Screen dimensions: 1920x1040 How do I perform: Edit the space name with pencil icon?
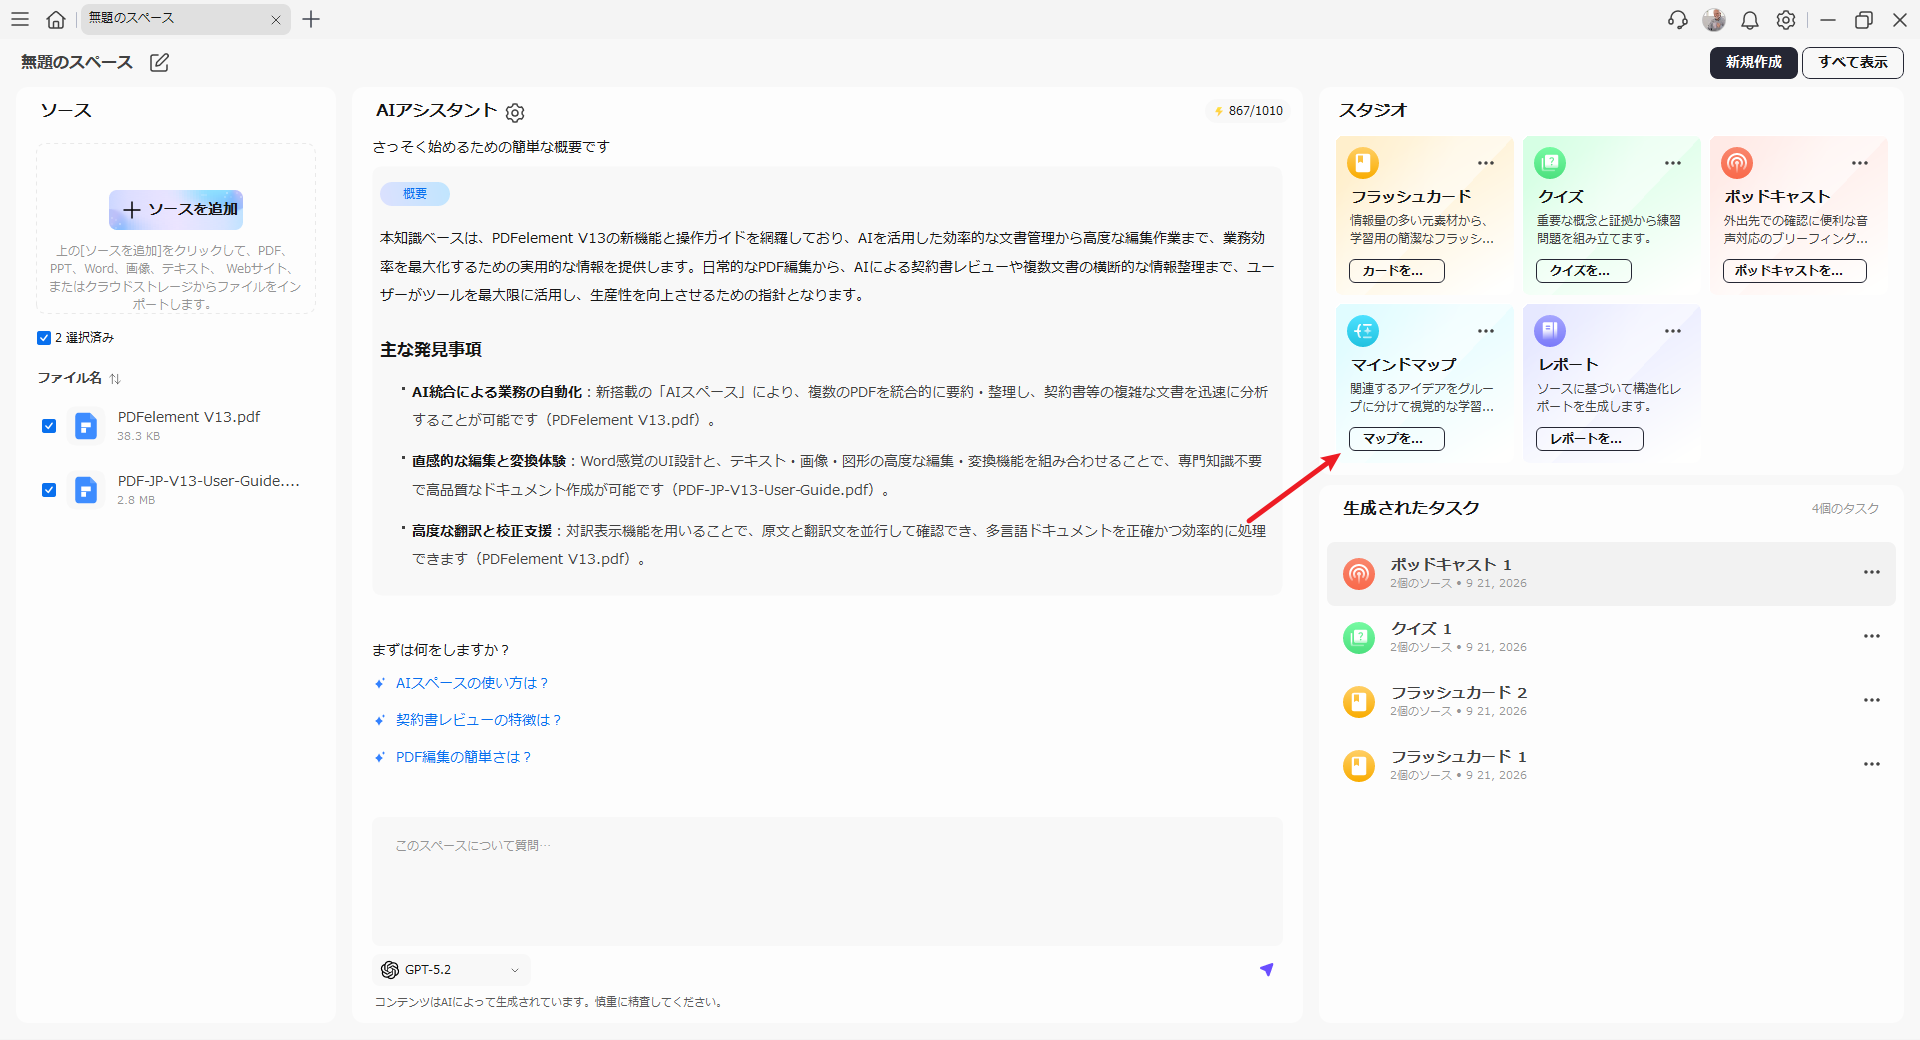tap(159, 62)
